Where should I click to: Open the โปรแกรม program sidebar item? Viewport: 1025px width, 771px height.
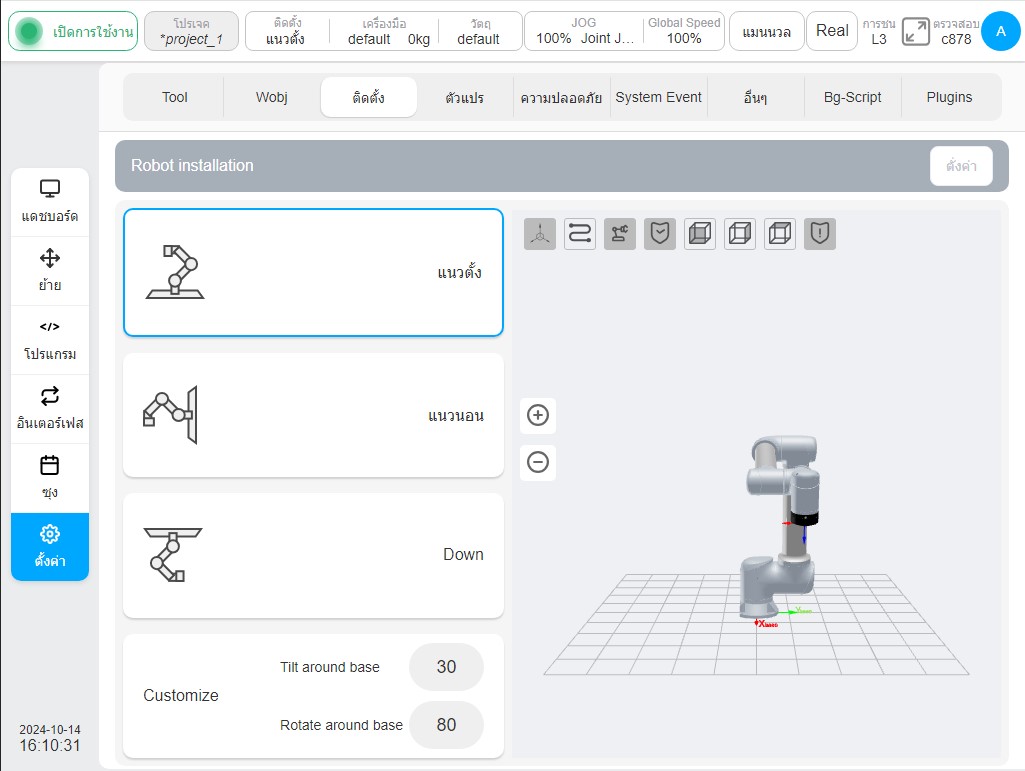(x=50, y=340)
